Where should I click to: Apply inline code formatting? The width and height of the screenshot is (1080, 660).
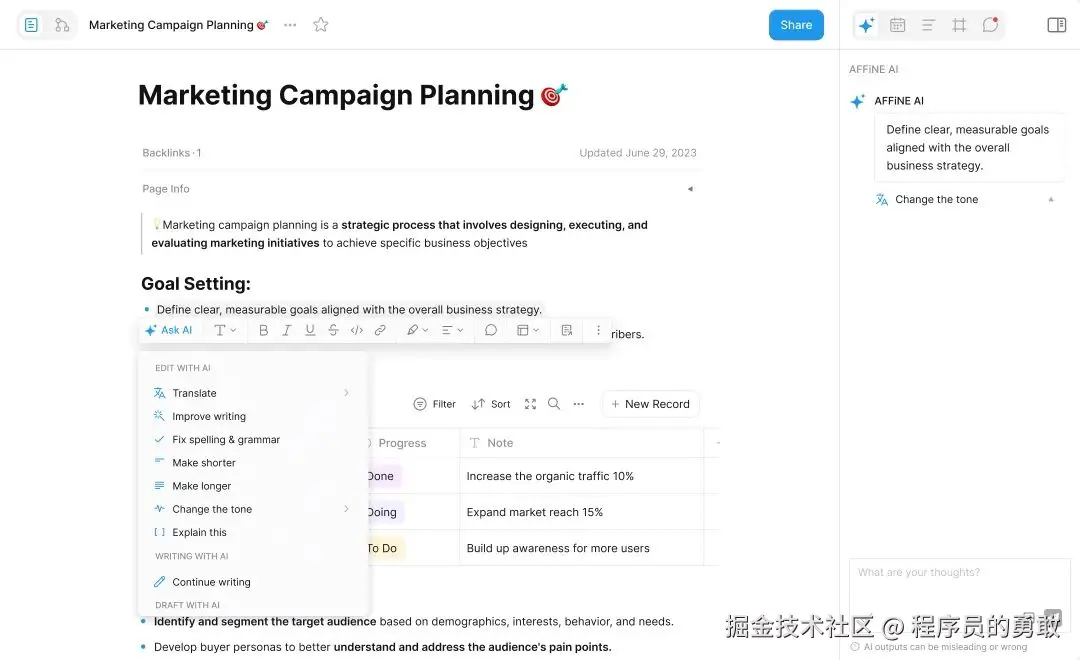tap(357, 330)
